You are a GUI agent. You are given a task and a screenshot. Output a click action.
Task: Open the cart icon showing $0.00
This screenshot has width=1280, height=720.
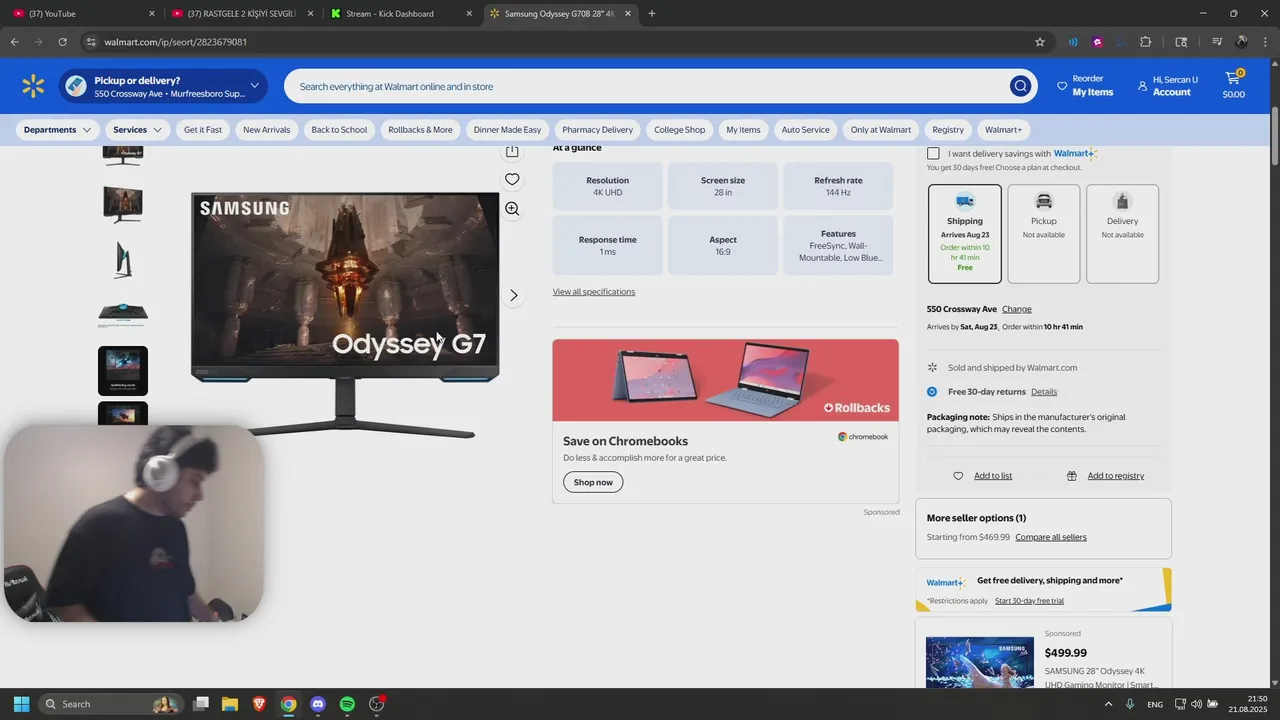click(x=1234, y=85)
